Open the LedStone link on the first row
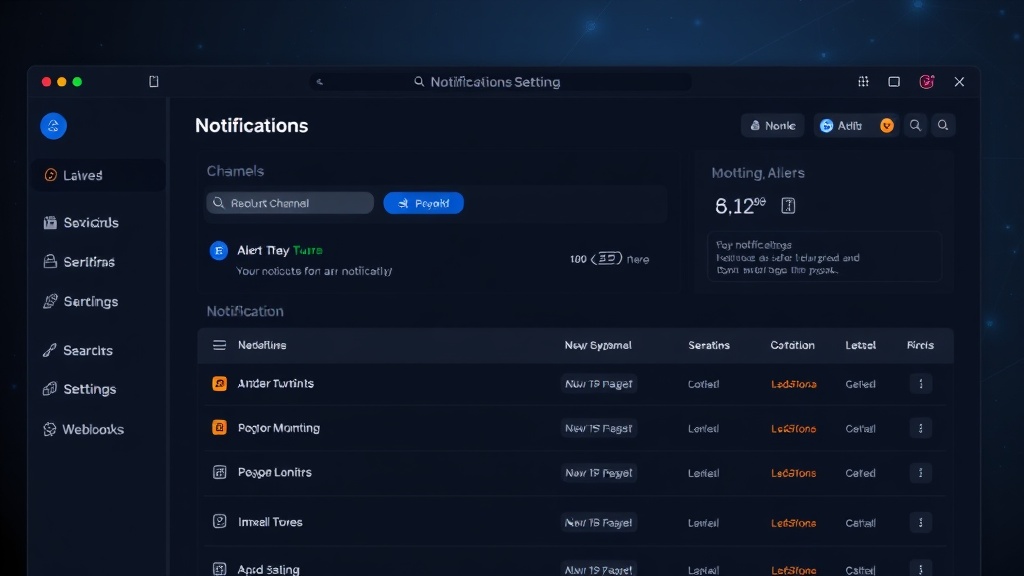This screenshot has height=576, width=1024. [x=793, y=383]
